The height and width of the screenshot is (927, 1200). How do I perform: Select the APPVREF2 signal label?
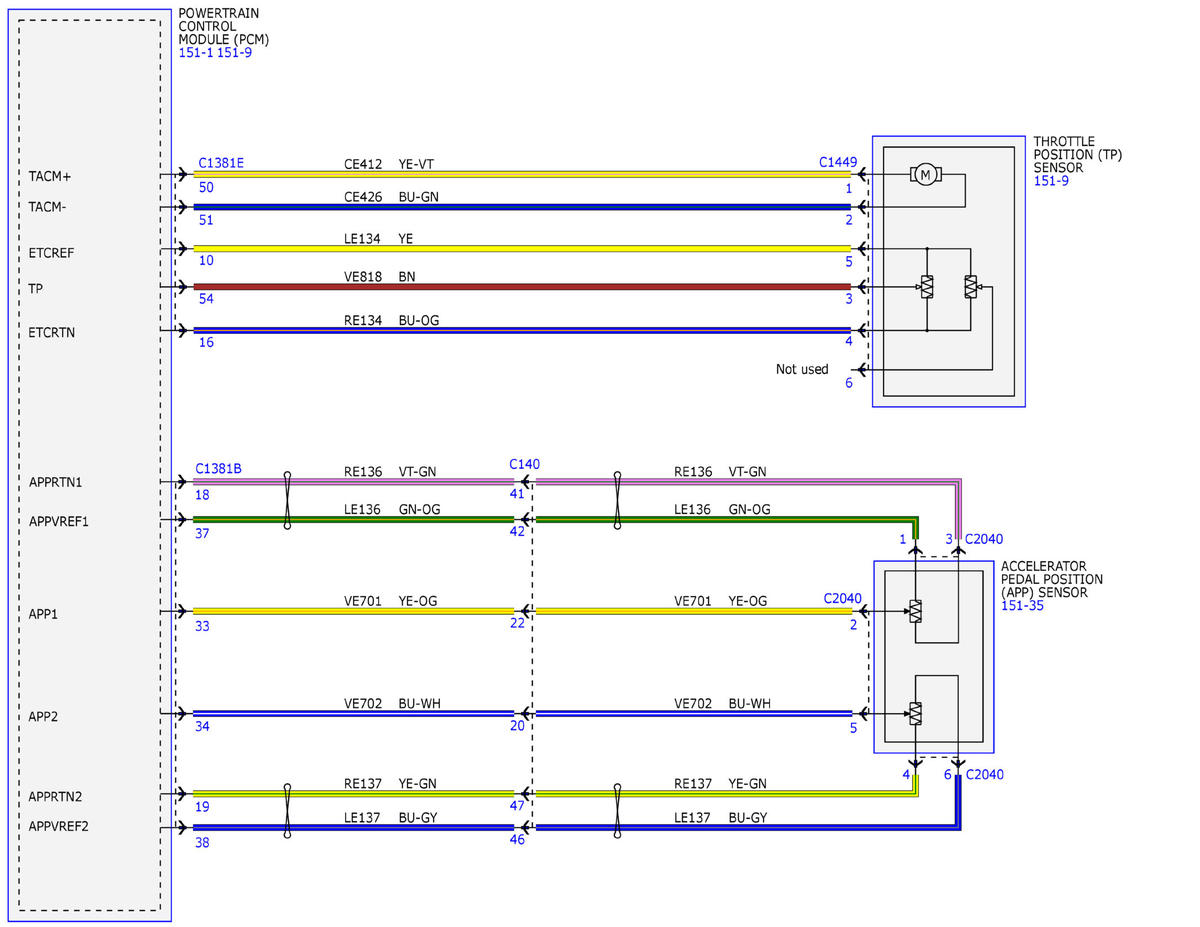click(x=60, y=827)
